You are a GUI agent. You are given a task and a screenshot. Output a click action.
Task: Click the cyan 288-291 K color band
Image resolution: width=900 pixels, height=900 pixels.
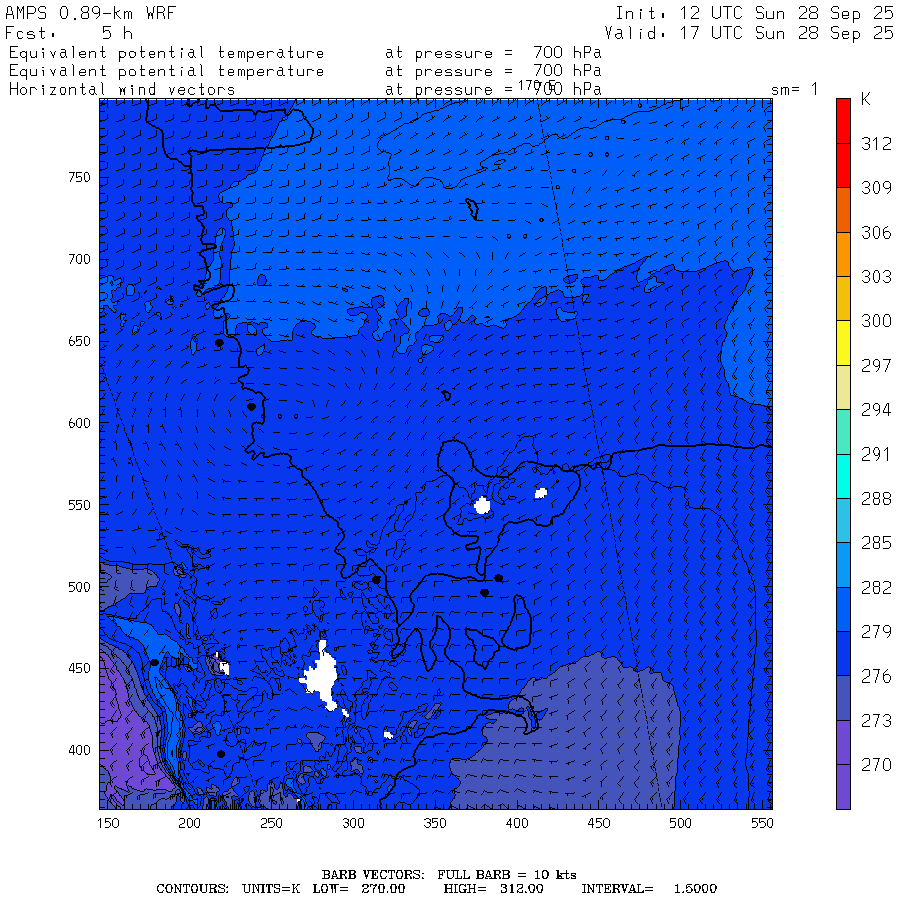pos(843,476)
